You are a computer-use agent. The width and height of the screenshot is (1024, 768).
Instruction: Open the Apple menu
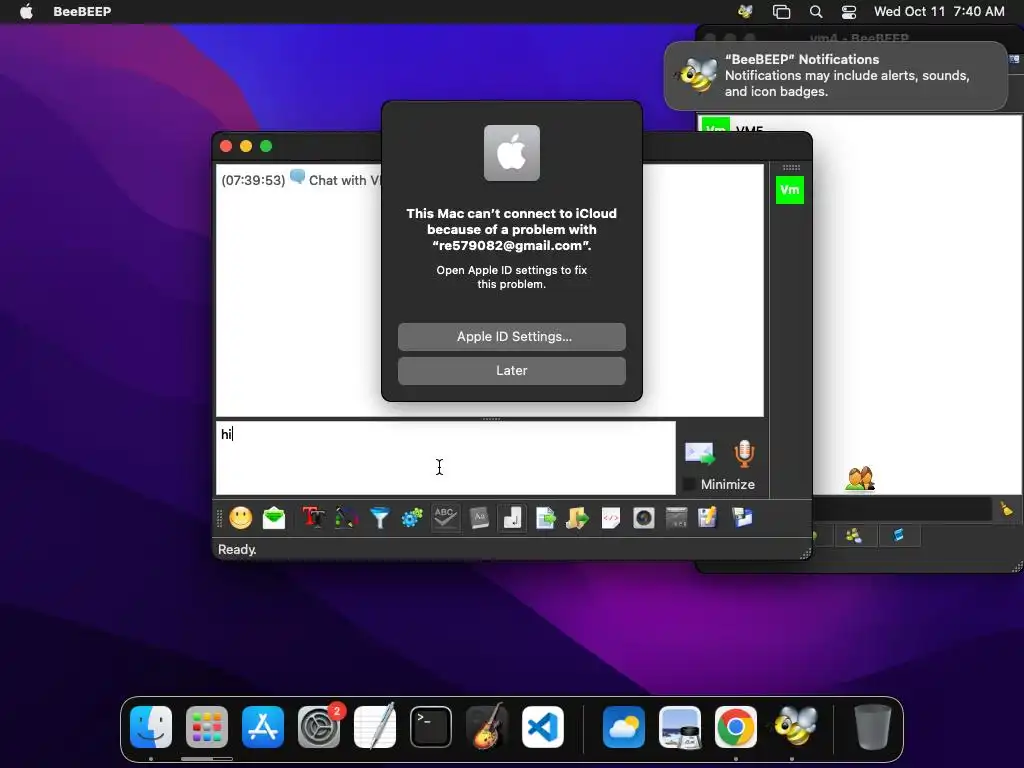click(x=26, y=11)
